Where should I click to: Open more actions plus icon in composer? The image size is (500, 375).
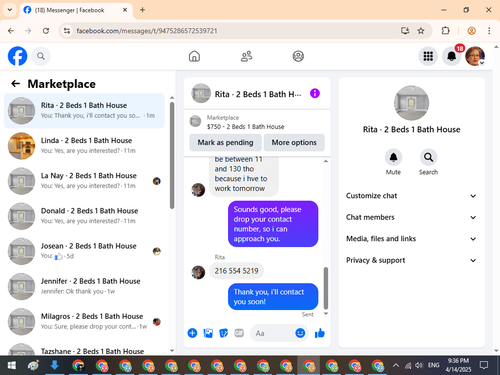click(x=192, y=333)
